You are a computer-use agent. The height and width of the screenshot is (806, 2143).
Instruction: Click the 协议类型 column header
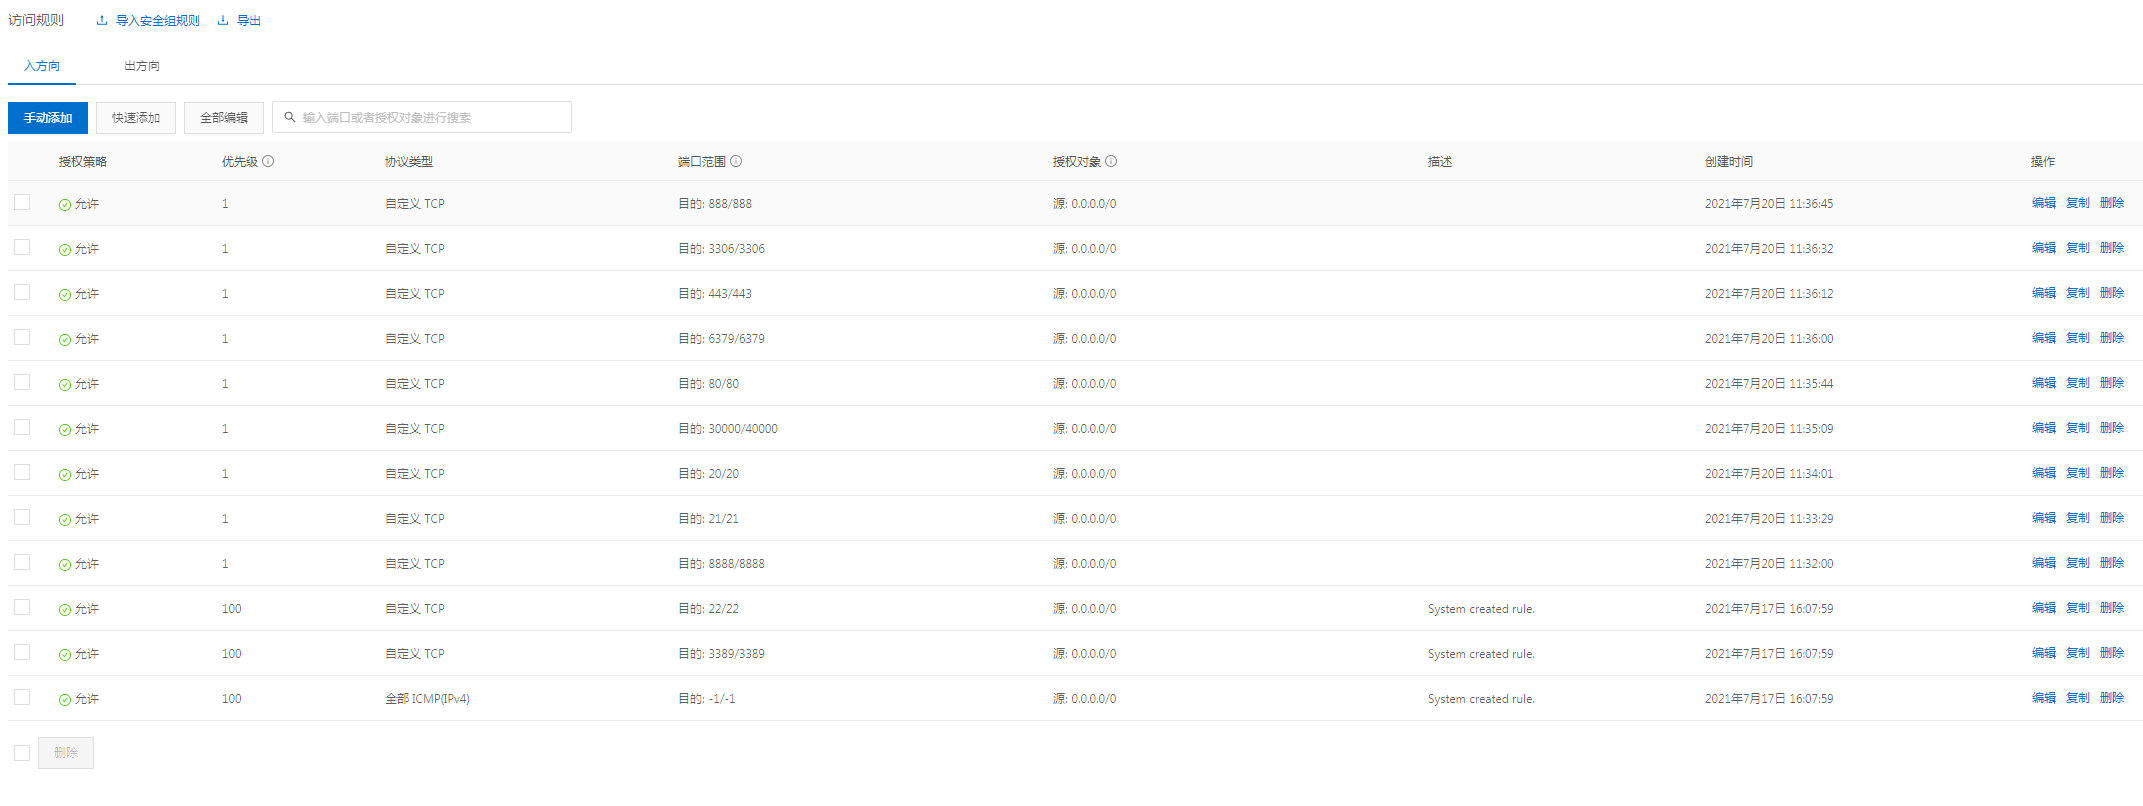click(x=409, y=162)
